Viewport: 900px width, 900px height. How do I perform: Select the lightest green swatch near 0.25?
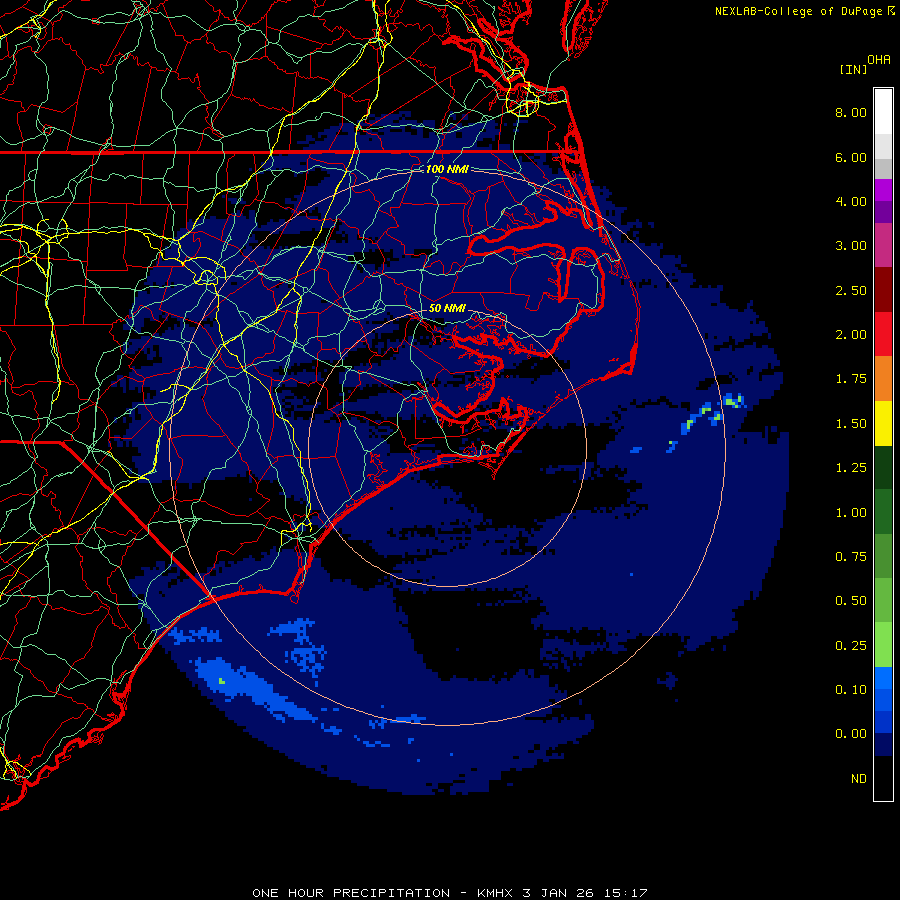[883, 645]
